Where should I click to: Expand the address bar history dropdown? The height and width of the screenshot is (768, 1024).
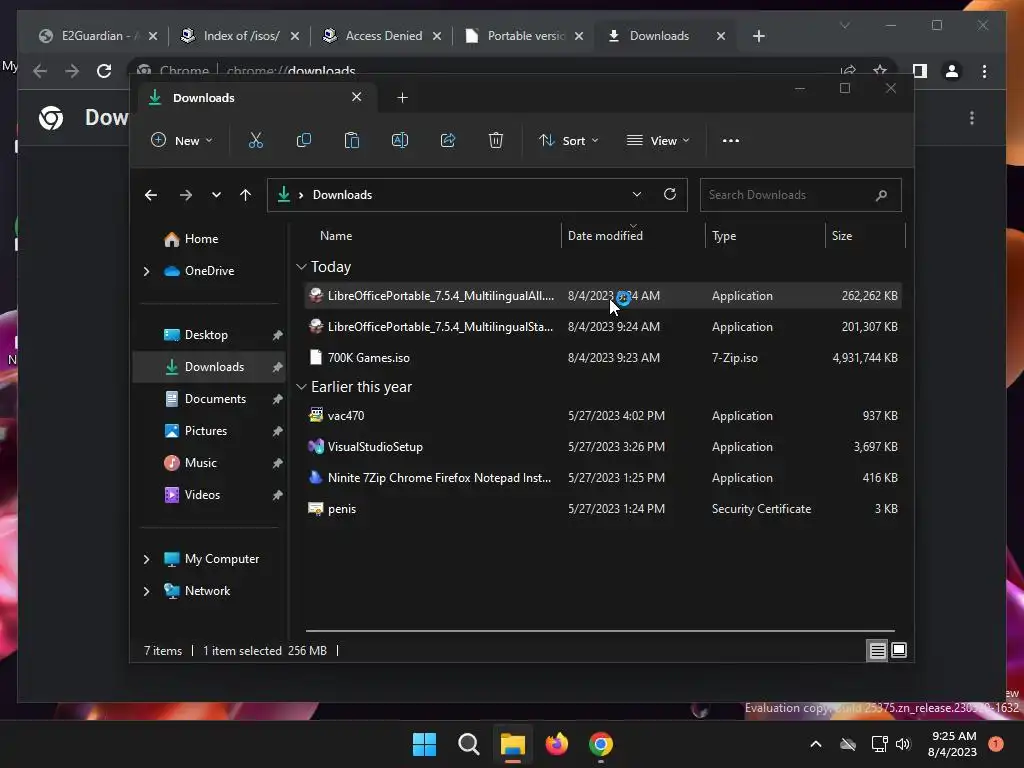pos(637,195)
